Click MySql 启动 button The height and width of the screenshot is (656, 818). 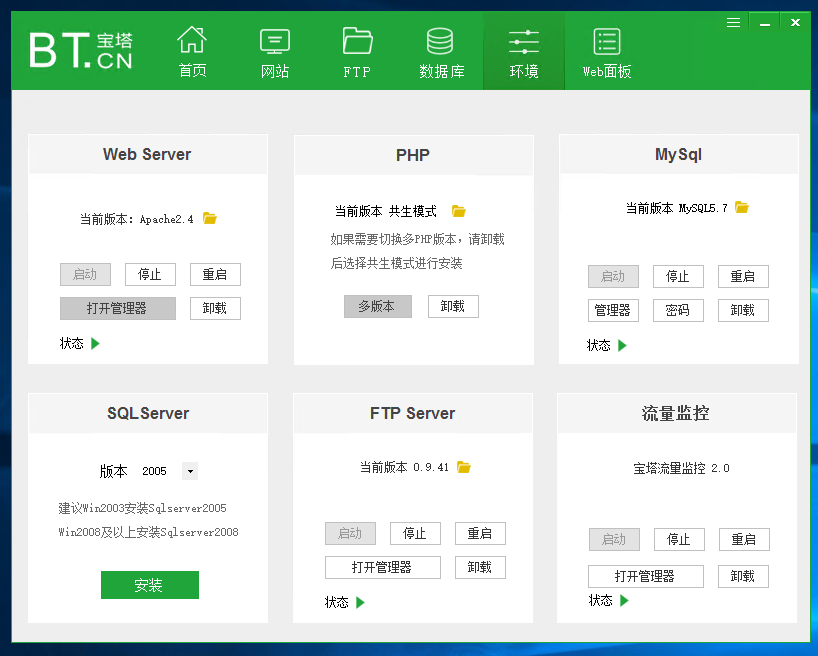pyautogui.click(x=613, y=277)
